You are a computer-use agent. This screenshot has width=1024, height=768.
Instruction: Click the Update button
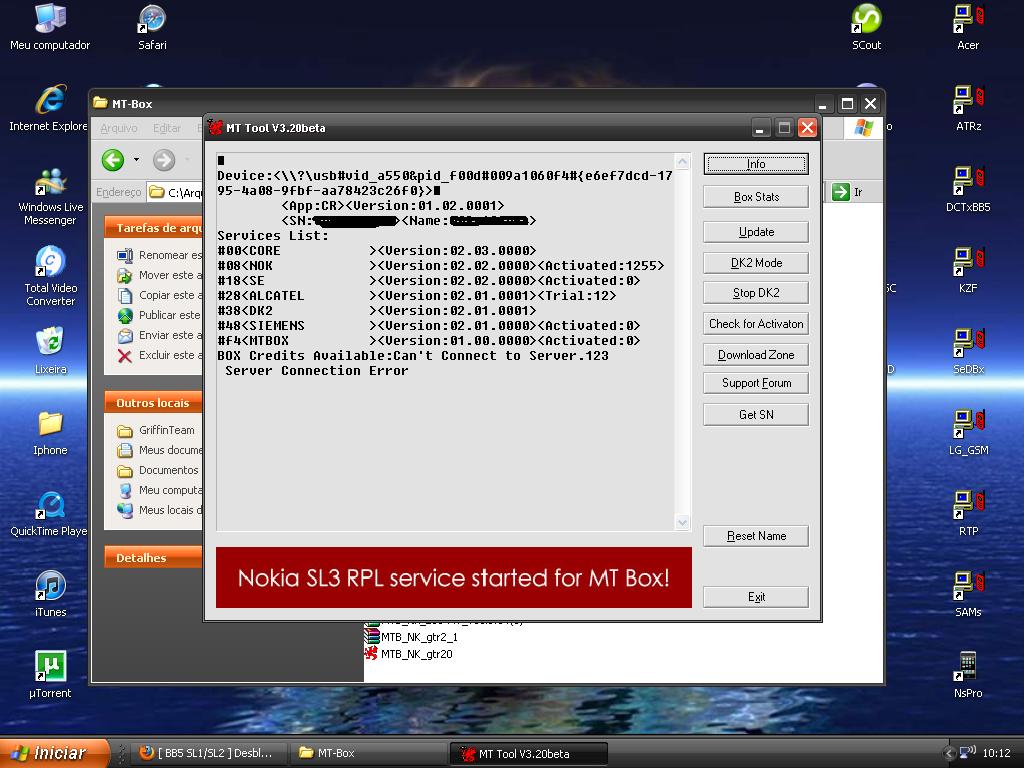pos(756,232)
